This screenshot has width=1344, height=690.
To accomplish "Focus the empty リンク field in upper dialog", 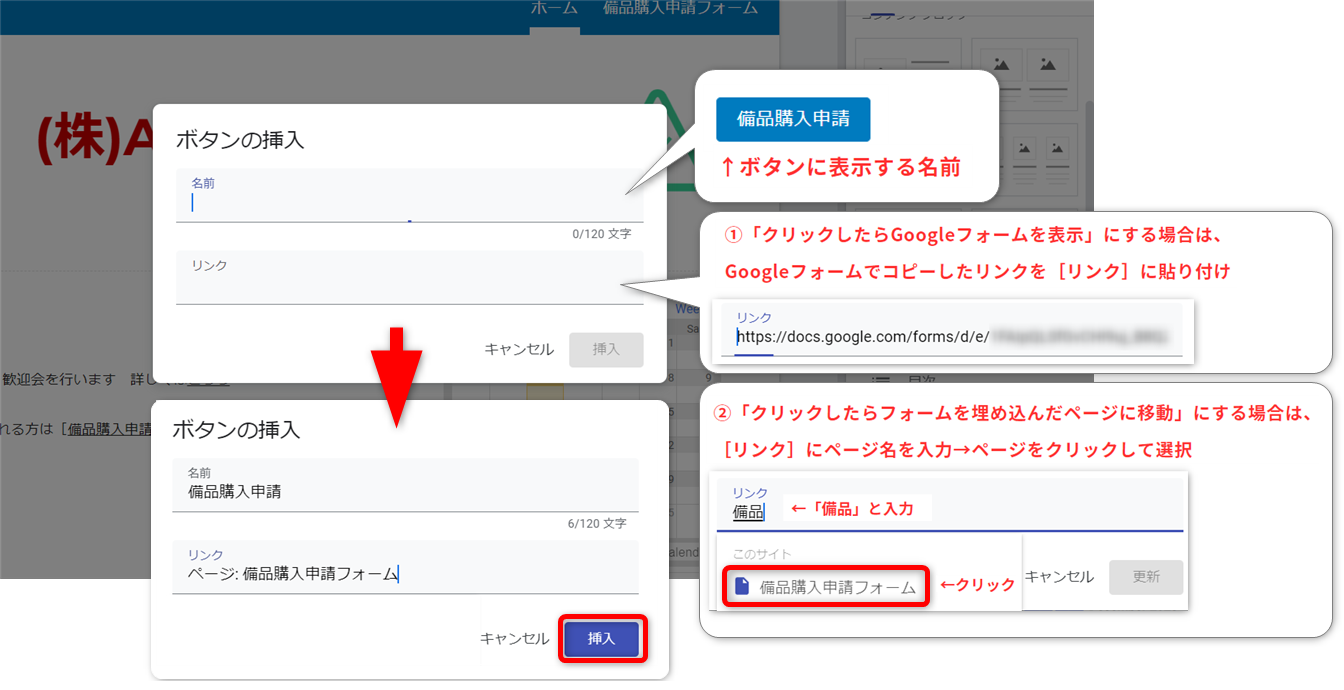I will pyautogui.click(x=409, y=287).
